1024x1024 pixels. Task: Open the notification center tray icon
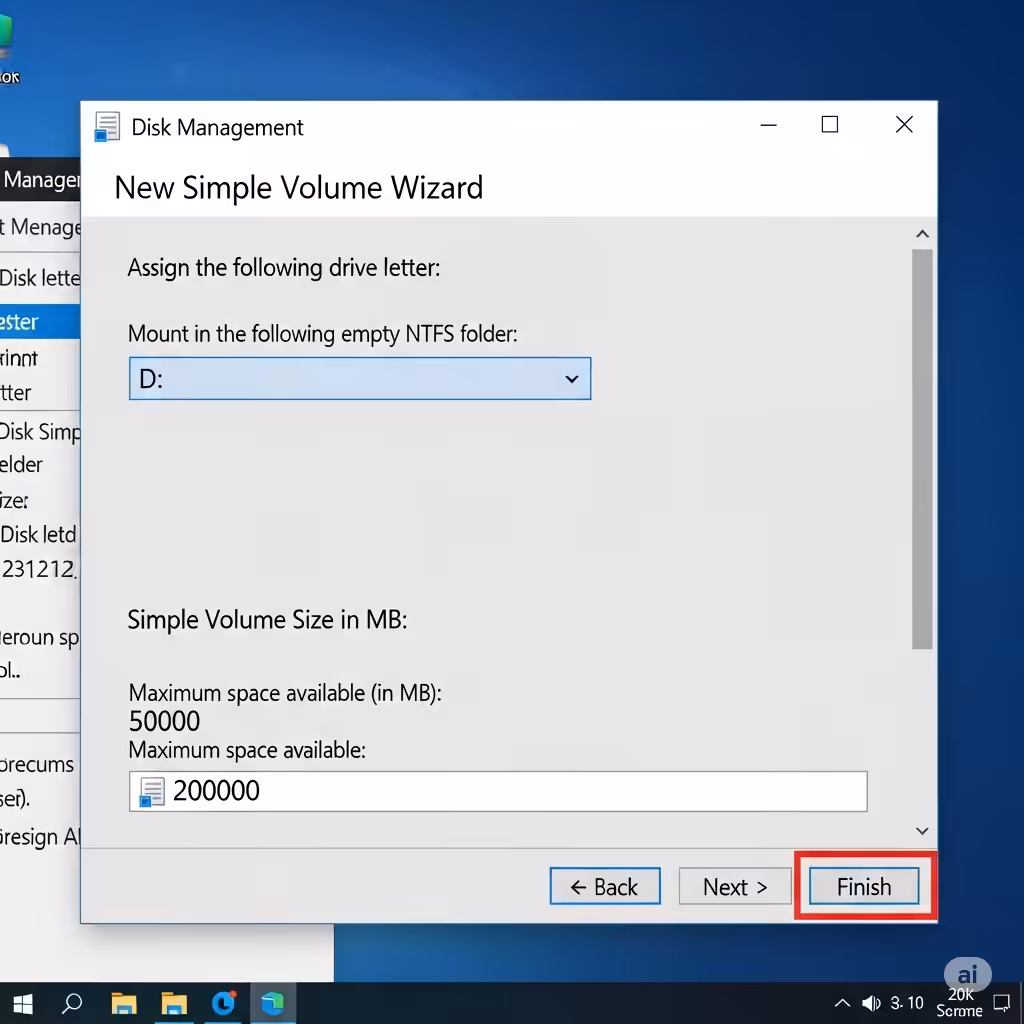pyautogui.click(x=1001, y=1002)
